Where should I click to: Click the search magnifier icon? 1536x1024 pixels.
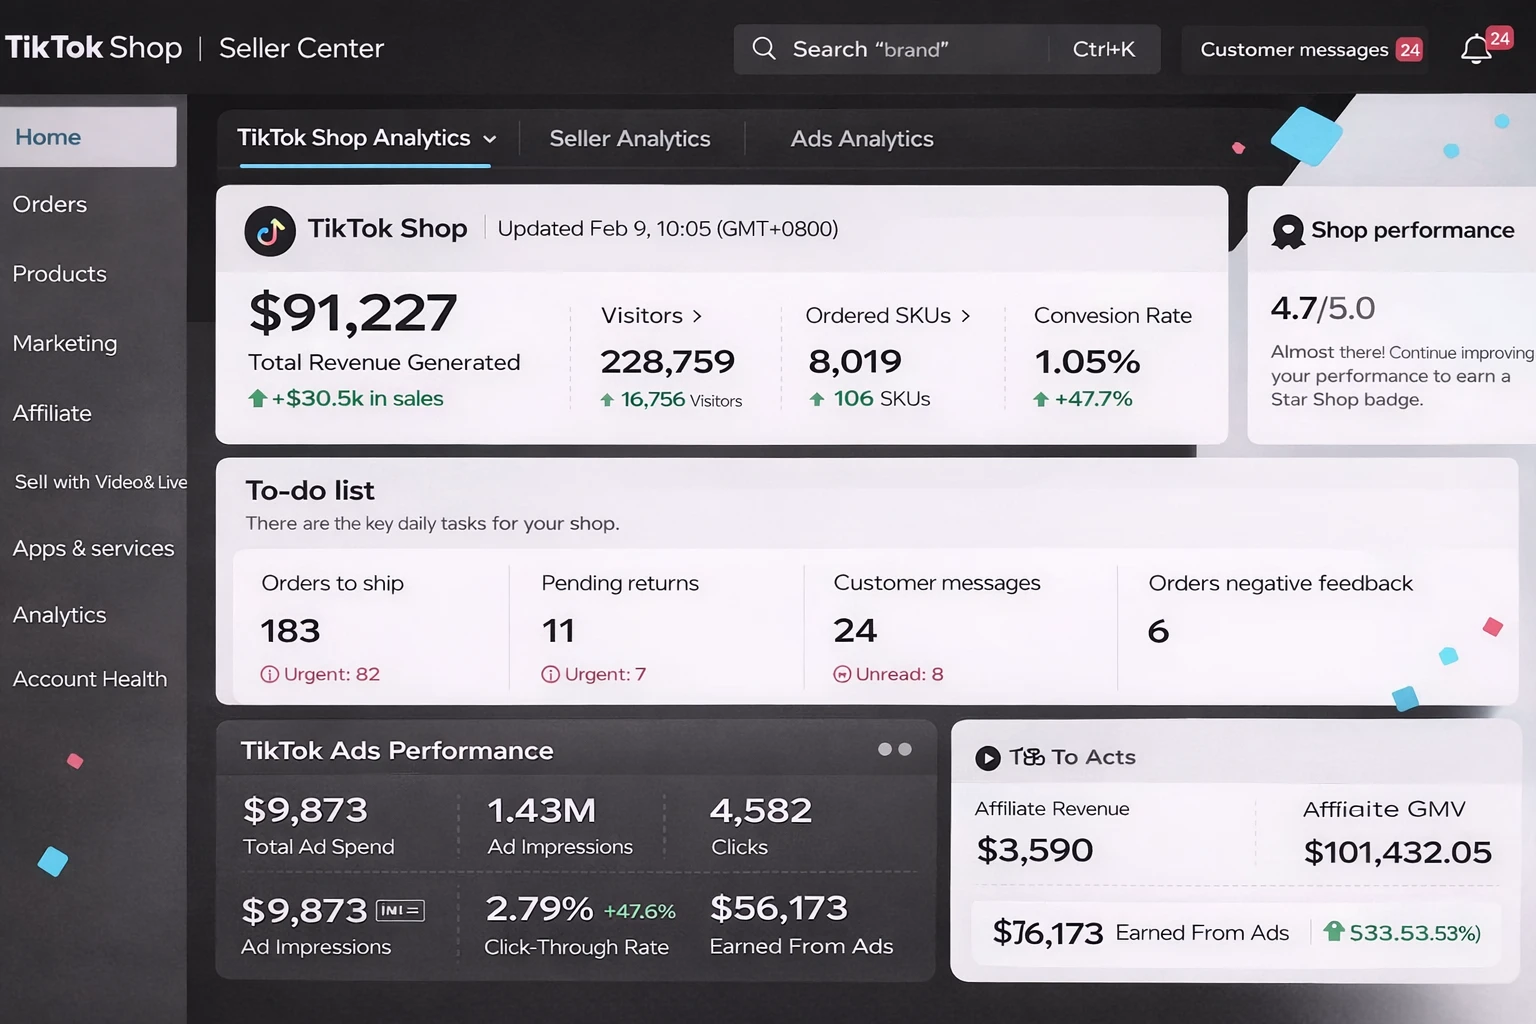764,48
